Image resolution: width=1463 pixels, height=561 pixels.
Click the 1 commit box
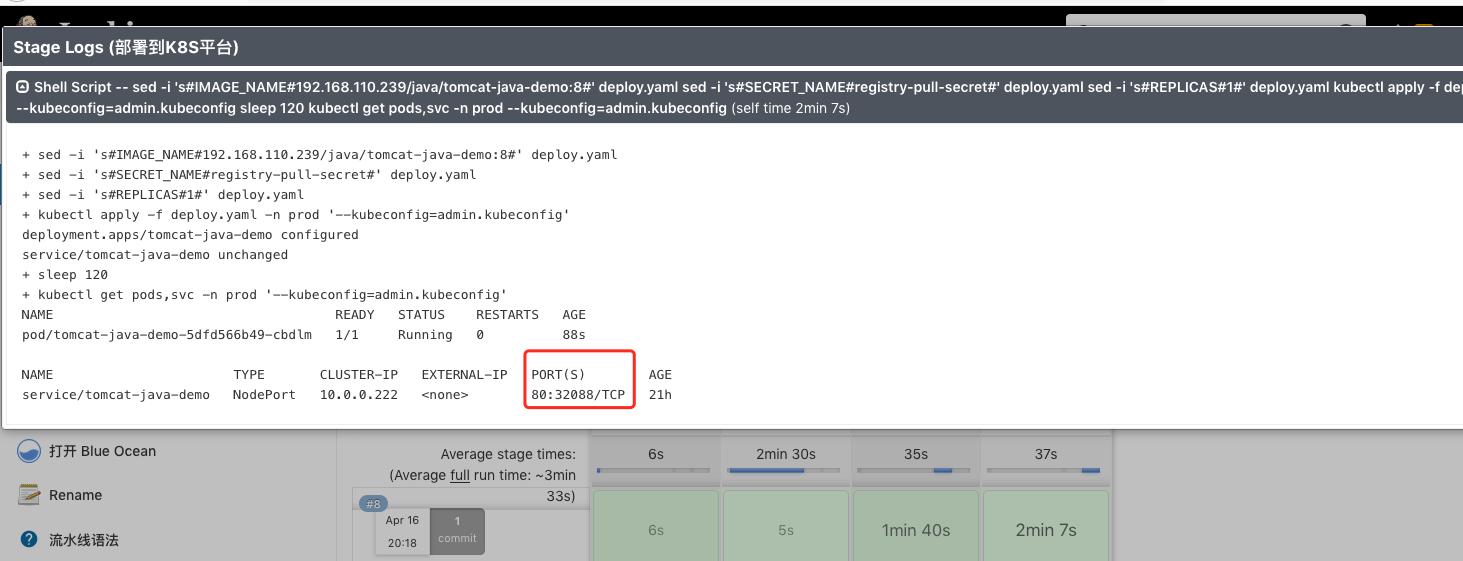coord(457,529)
